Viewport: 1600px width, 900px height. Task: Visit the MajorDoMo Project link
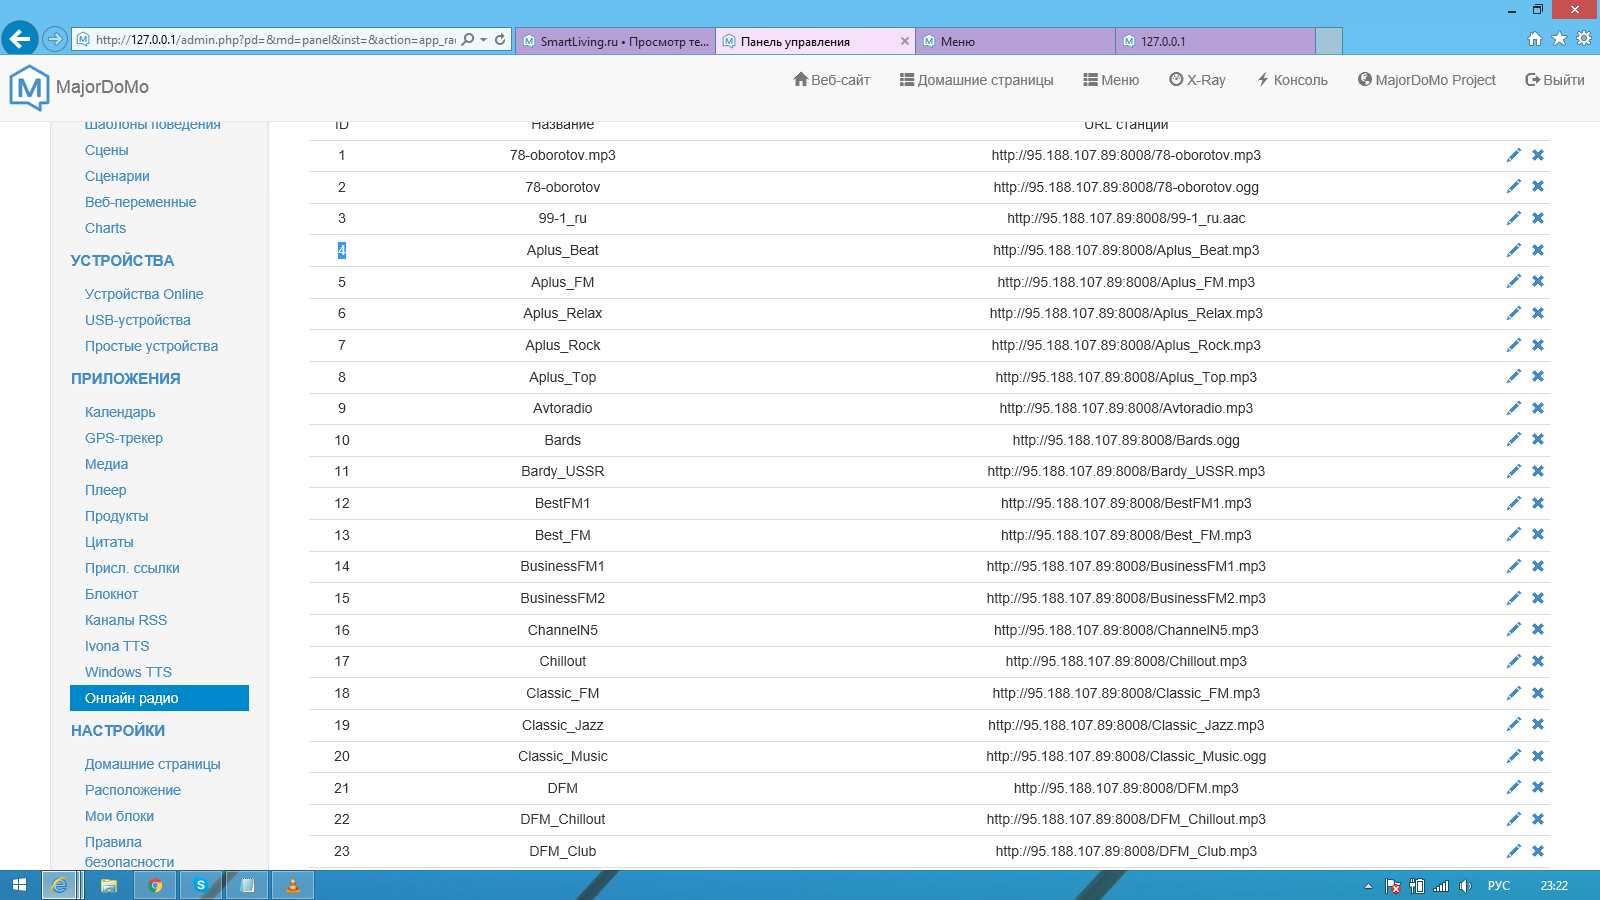pyautogui.click(x=1427, y=80)
